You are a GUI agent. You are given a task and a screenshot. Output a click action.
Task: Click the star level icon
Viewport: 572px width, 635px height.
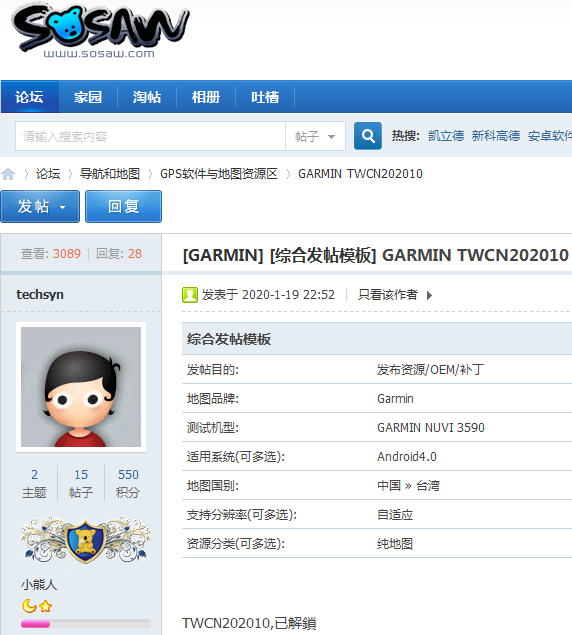point(46,606)
